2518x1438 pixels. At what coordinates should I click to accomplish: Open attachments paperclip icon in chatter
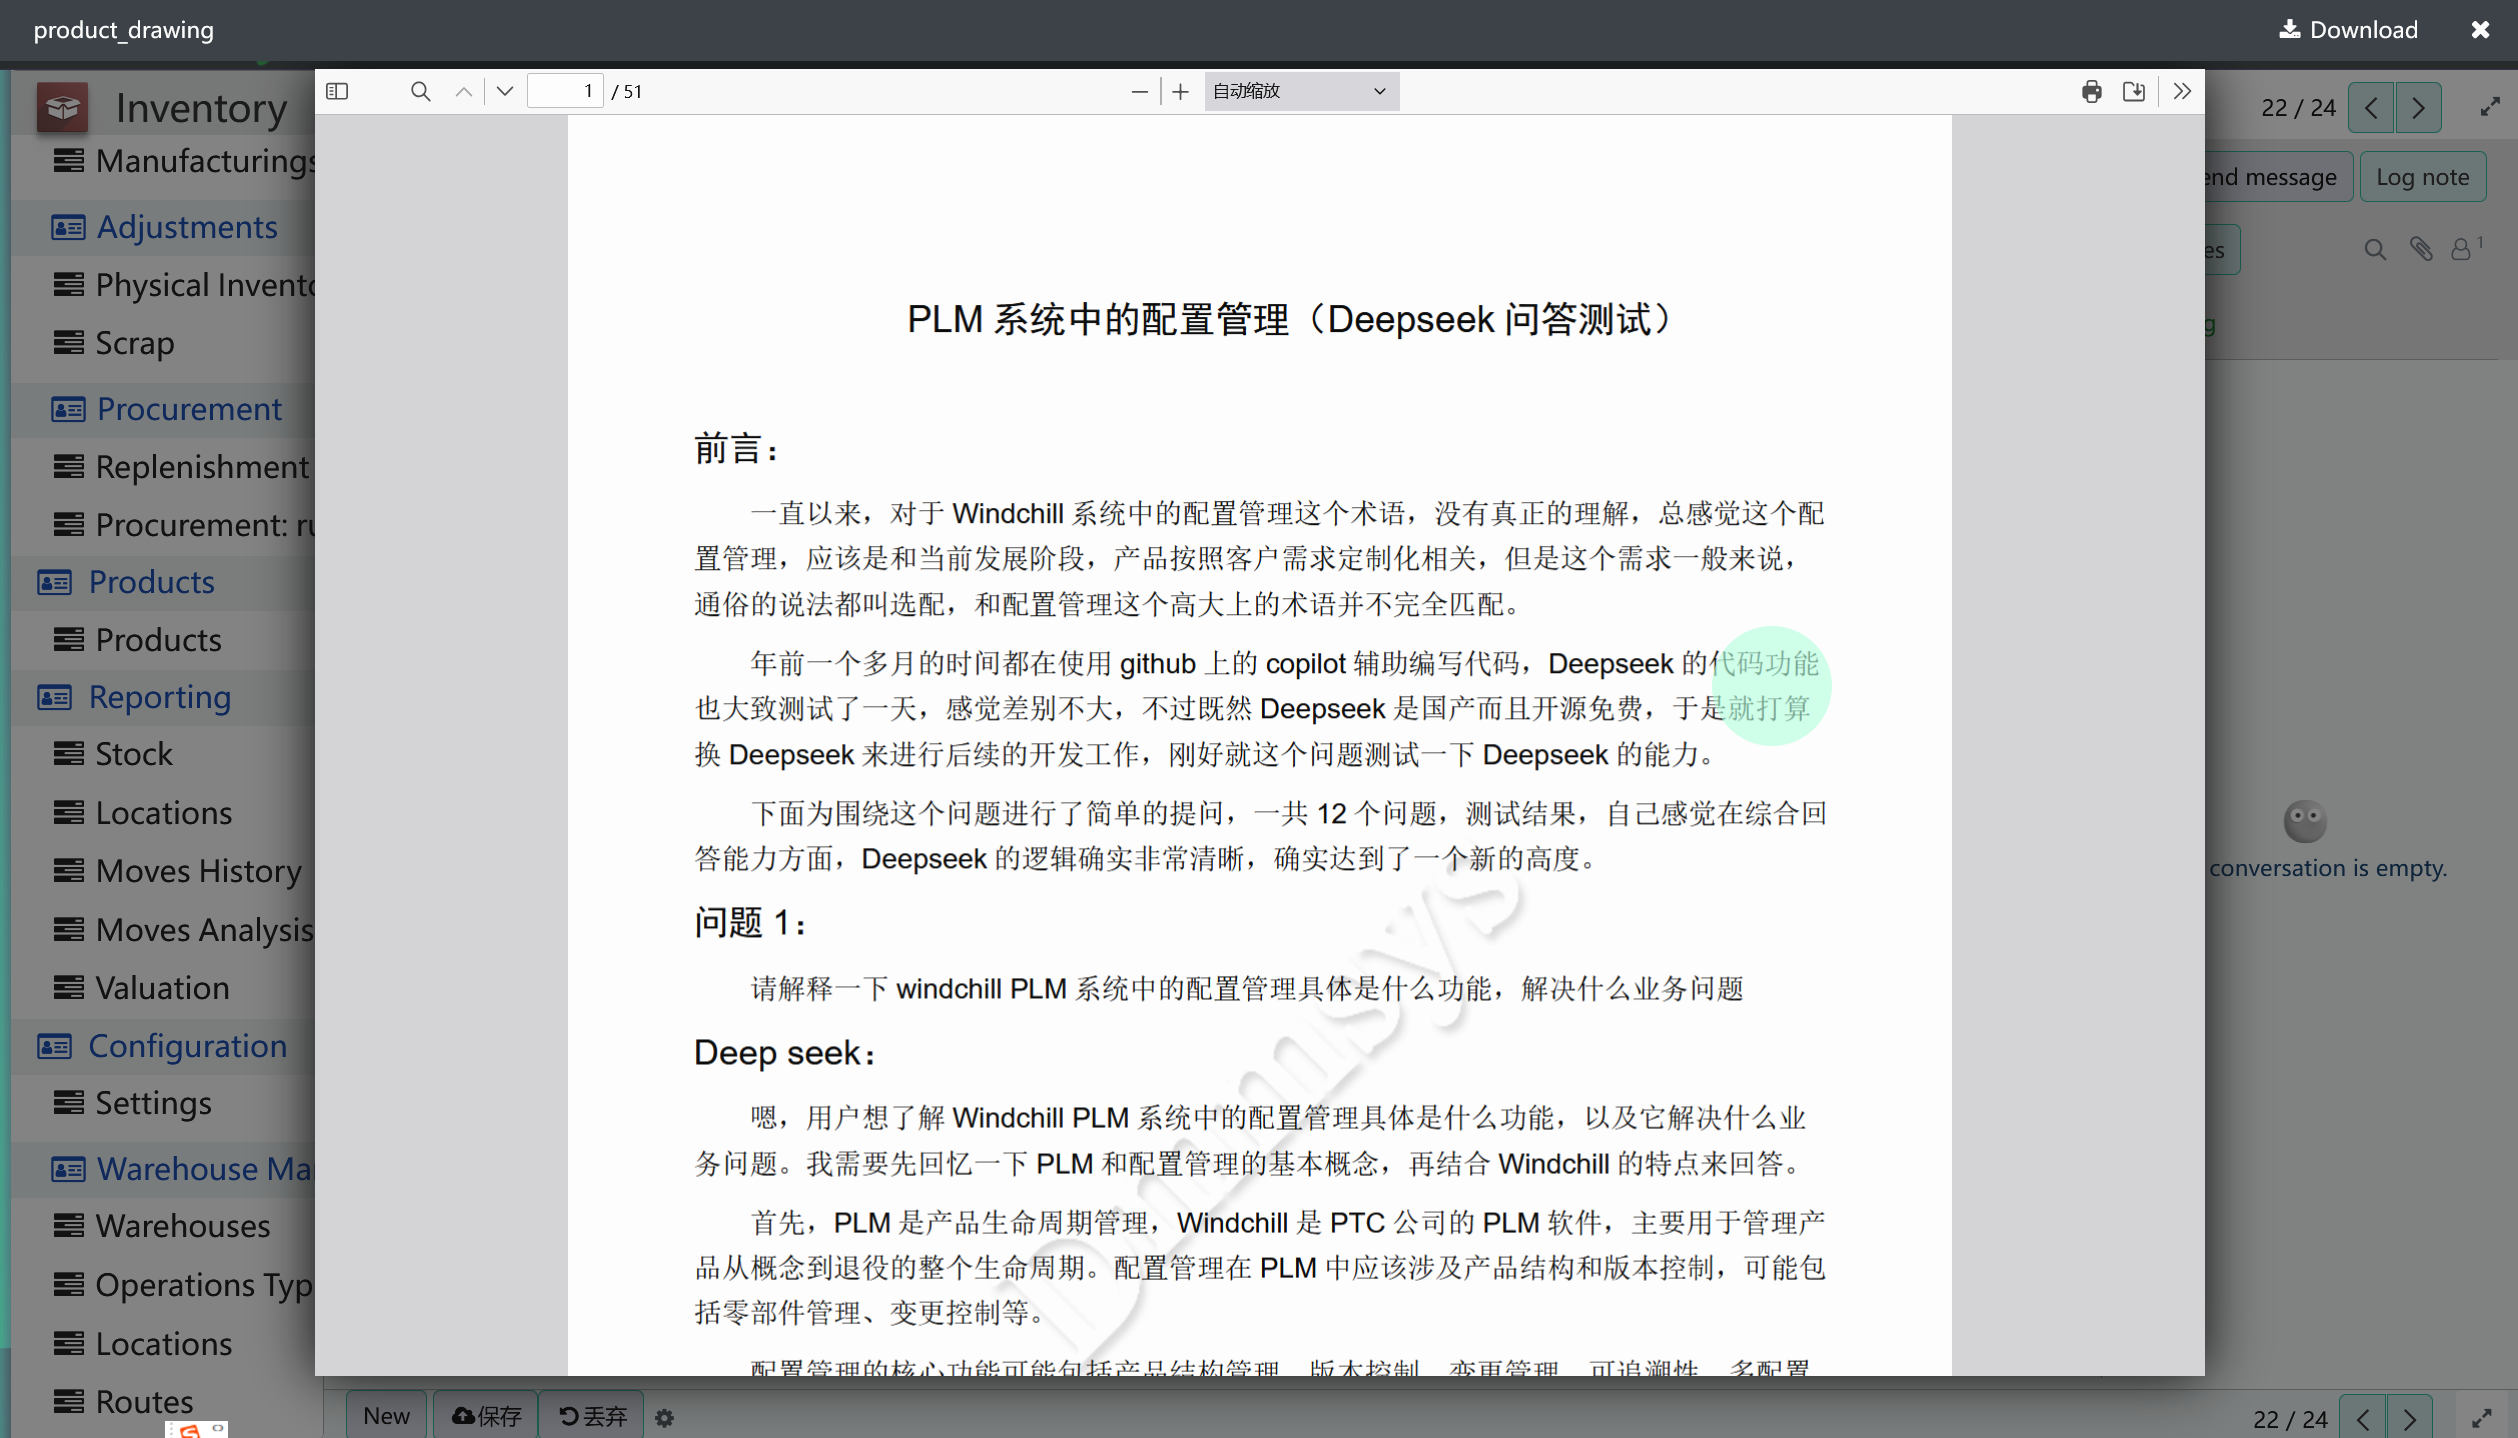pos(2421,249)
